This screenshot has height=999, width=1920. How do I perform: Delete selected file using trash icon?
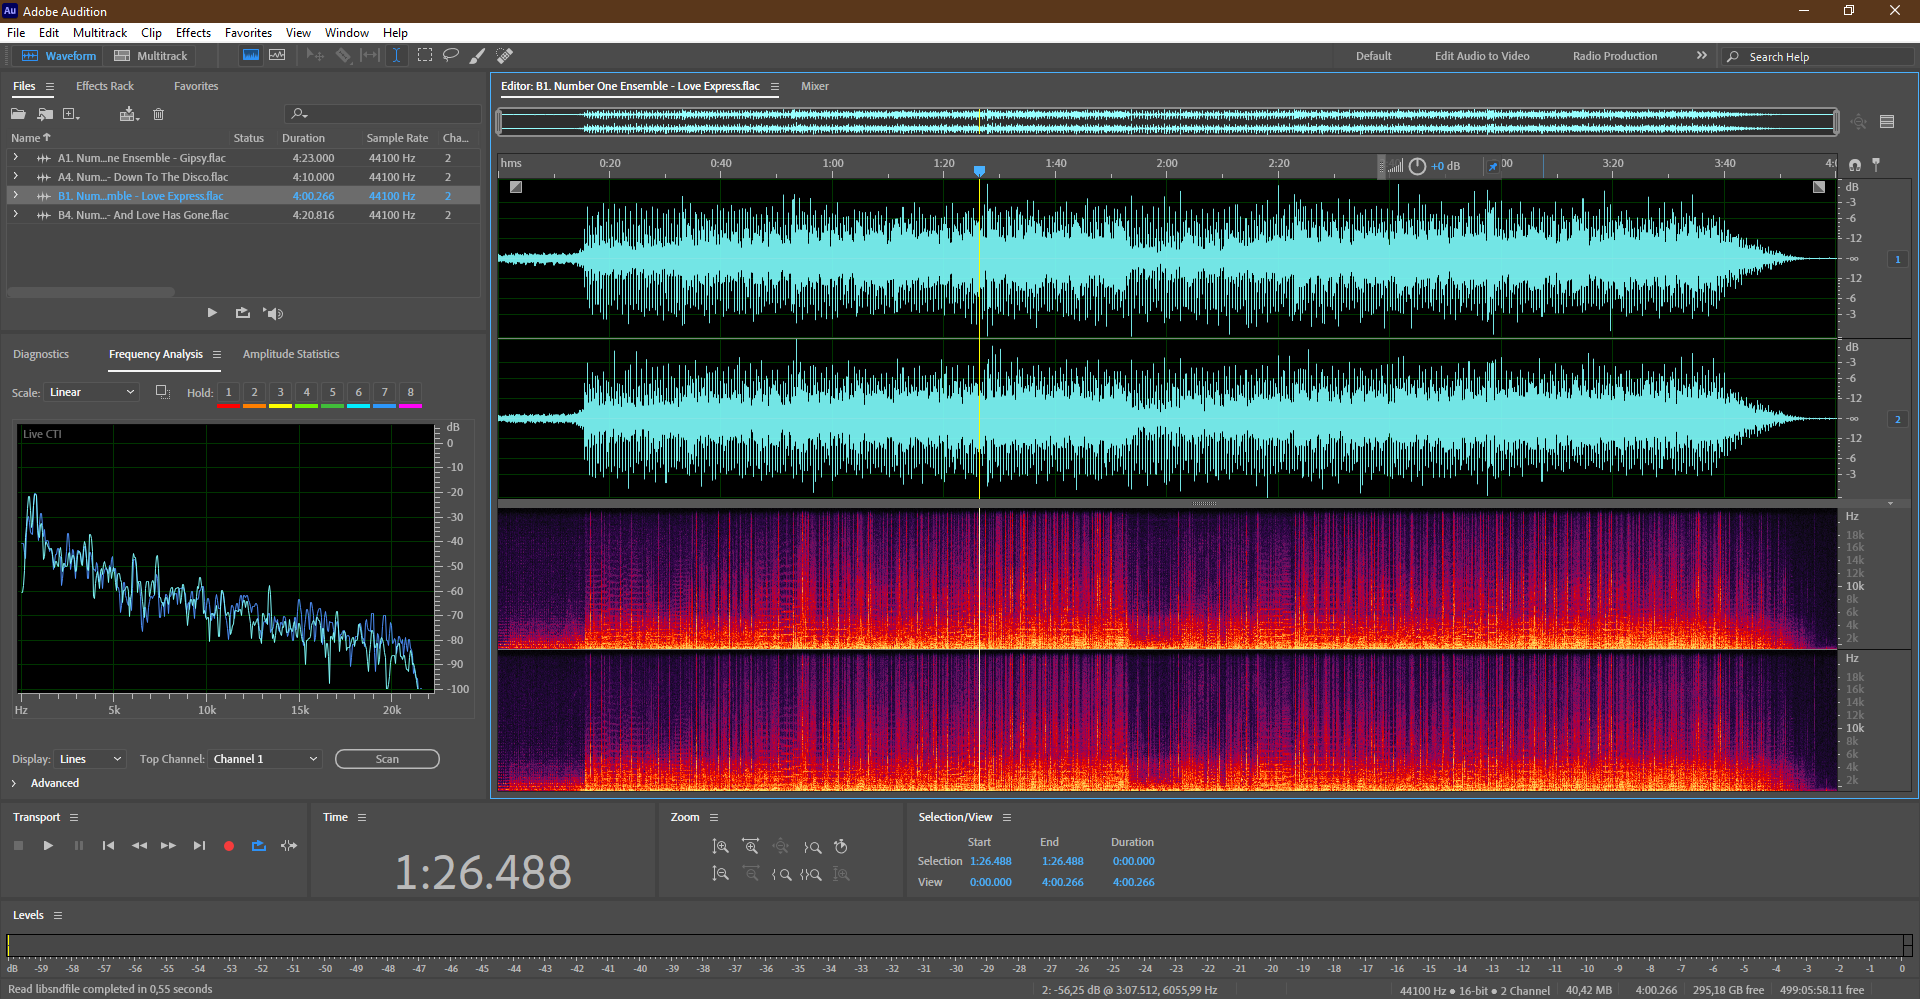point(158,114)
